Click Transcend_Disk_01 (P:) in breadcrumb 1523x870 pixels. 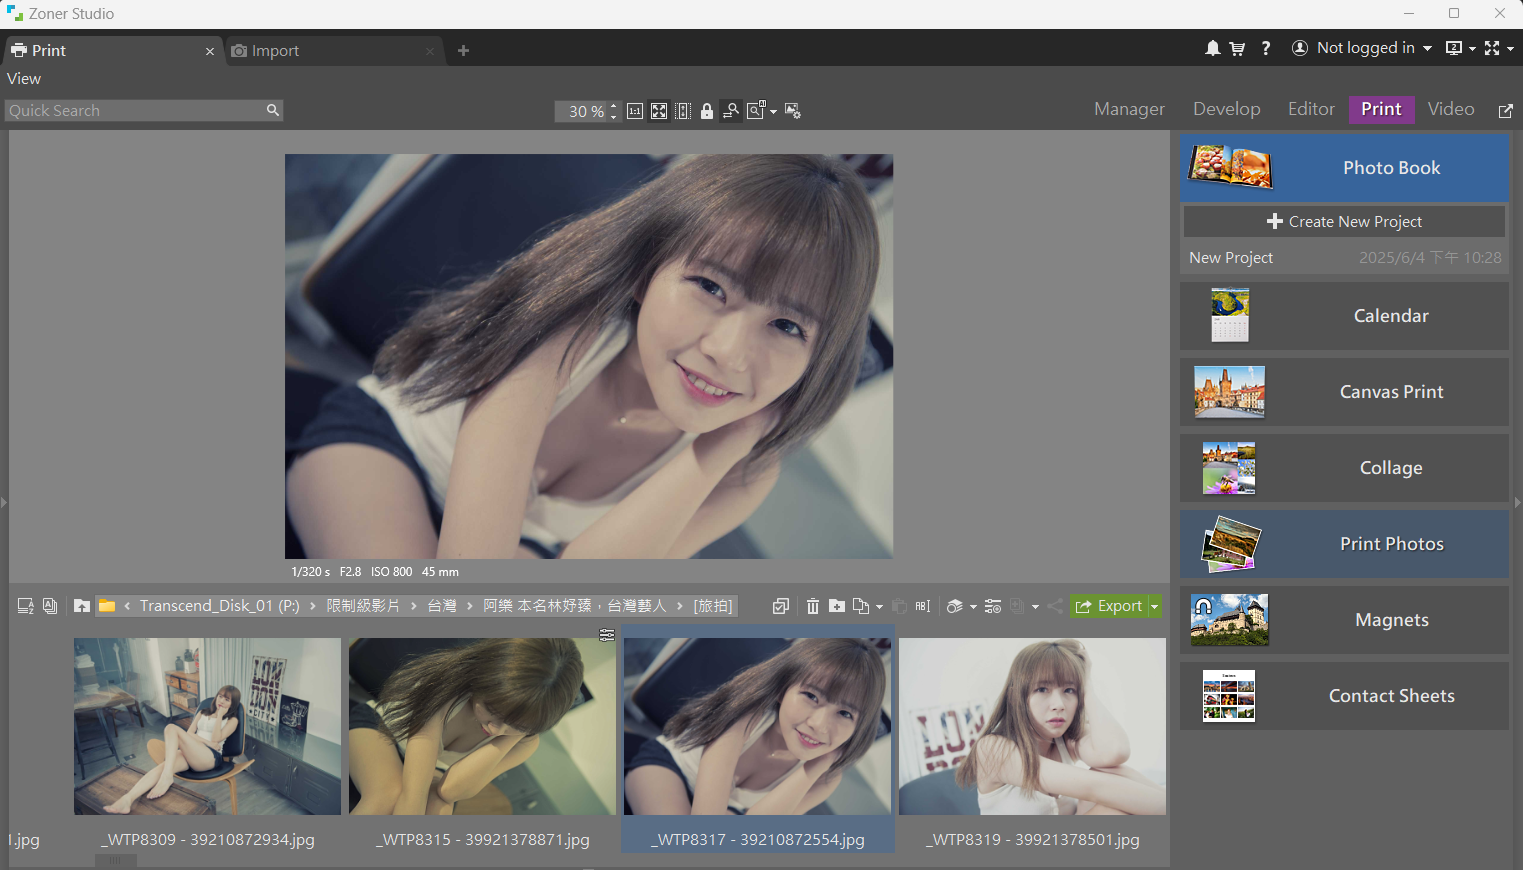click(x=219, y=606)
